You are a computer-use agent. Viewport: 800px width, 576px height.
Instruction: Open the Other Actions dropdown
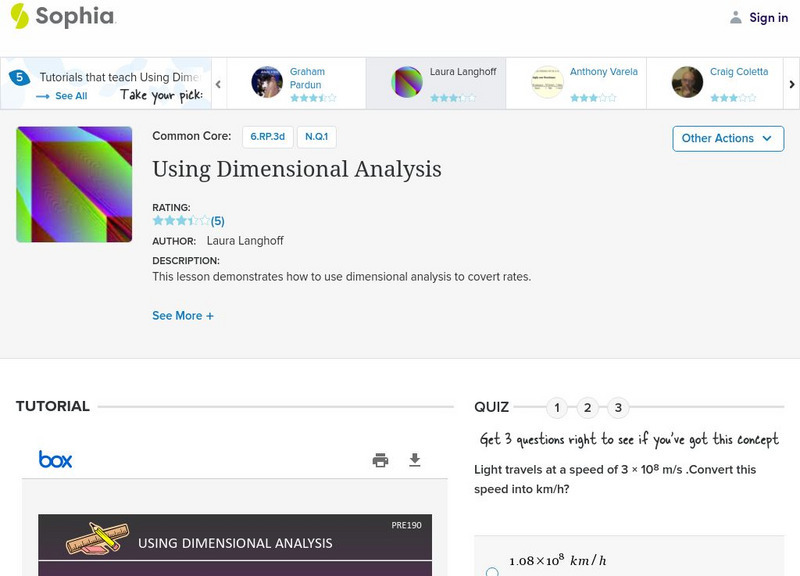(x=727, y=138)
